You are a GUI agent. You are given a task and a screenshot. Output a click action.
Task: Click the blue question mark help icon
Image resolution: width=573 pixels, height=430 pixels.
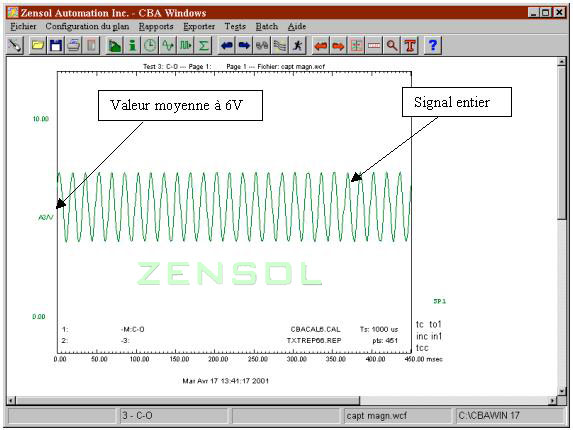pyautogui.click(x=433, y=46)
